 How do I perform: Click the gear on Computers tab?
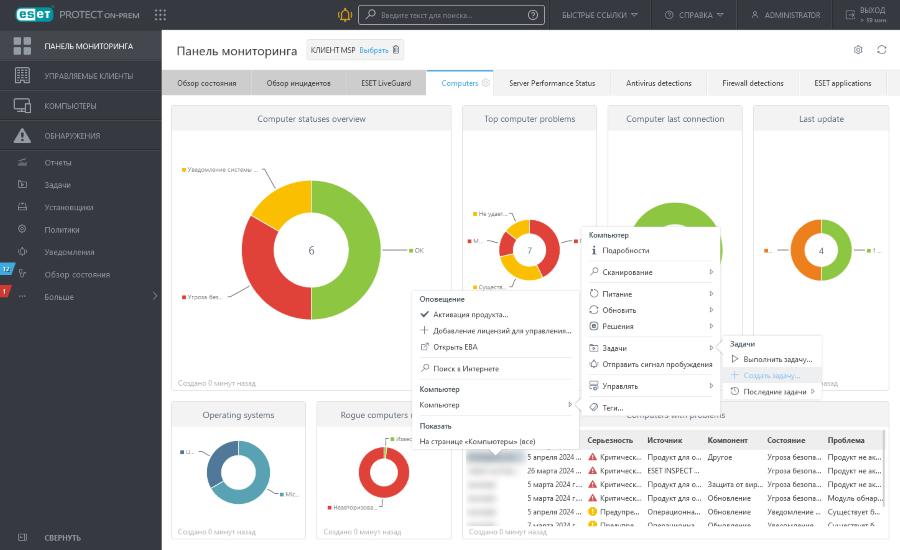[x=486, y=84]
